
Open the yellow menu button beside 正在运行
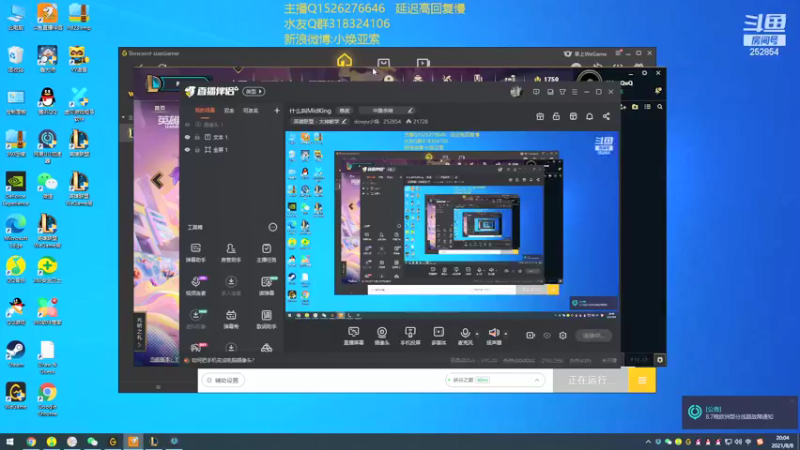coord(642,380)
